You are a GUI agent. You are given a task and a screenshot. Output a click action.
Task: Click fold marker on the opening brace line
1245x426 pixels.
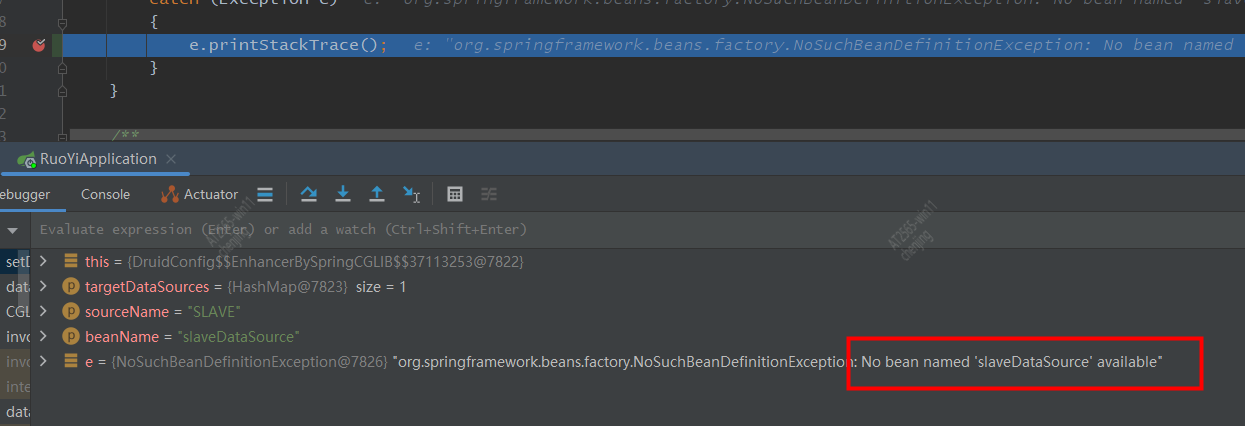pos(62,22)
